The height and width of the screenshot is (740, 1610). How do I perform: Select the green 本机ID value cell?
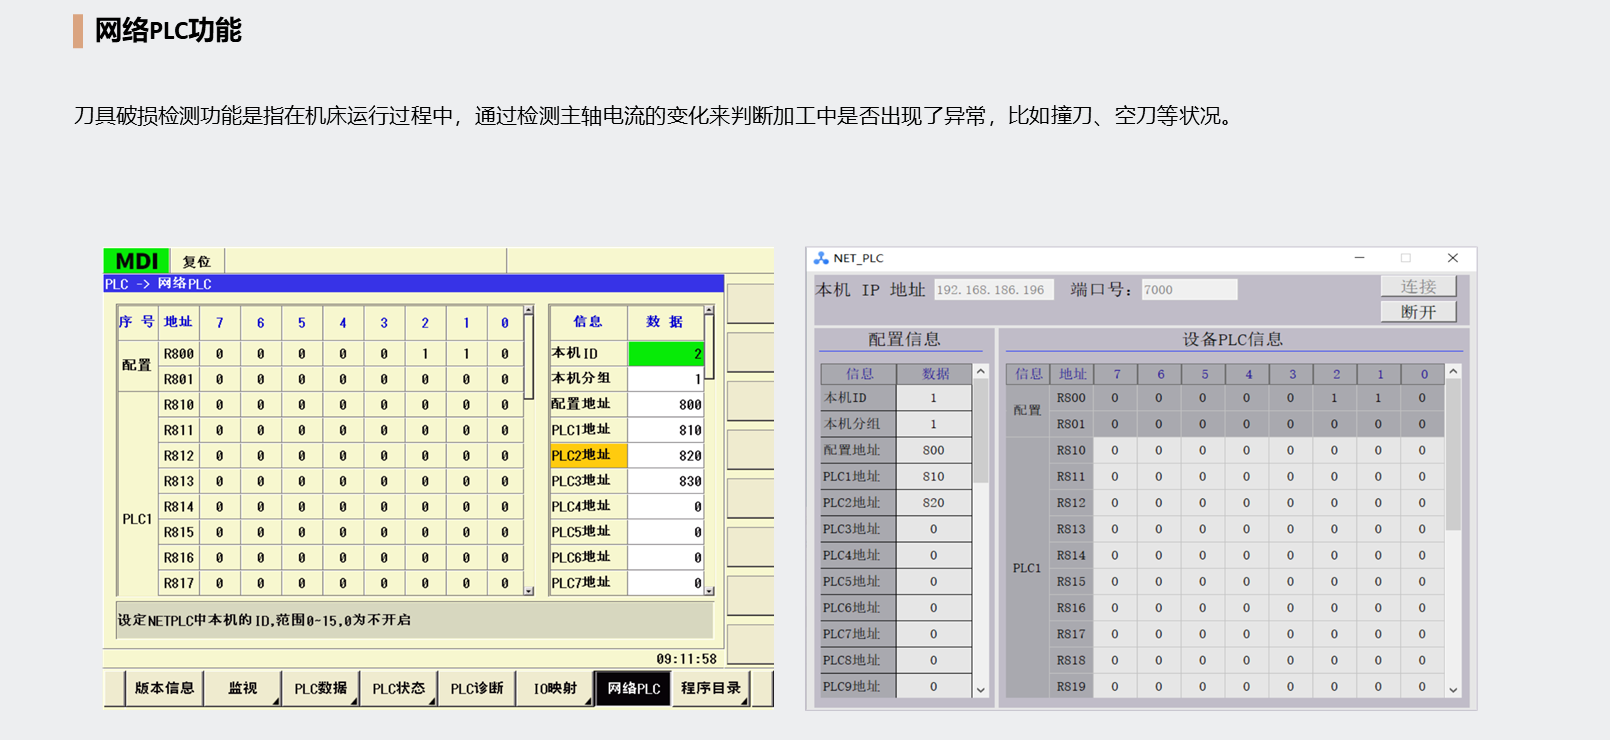pyautogui.click(x=665, y=354)
